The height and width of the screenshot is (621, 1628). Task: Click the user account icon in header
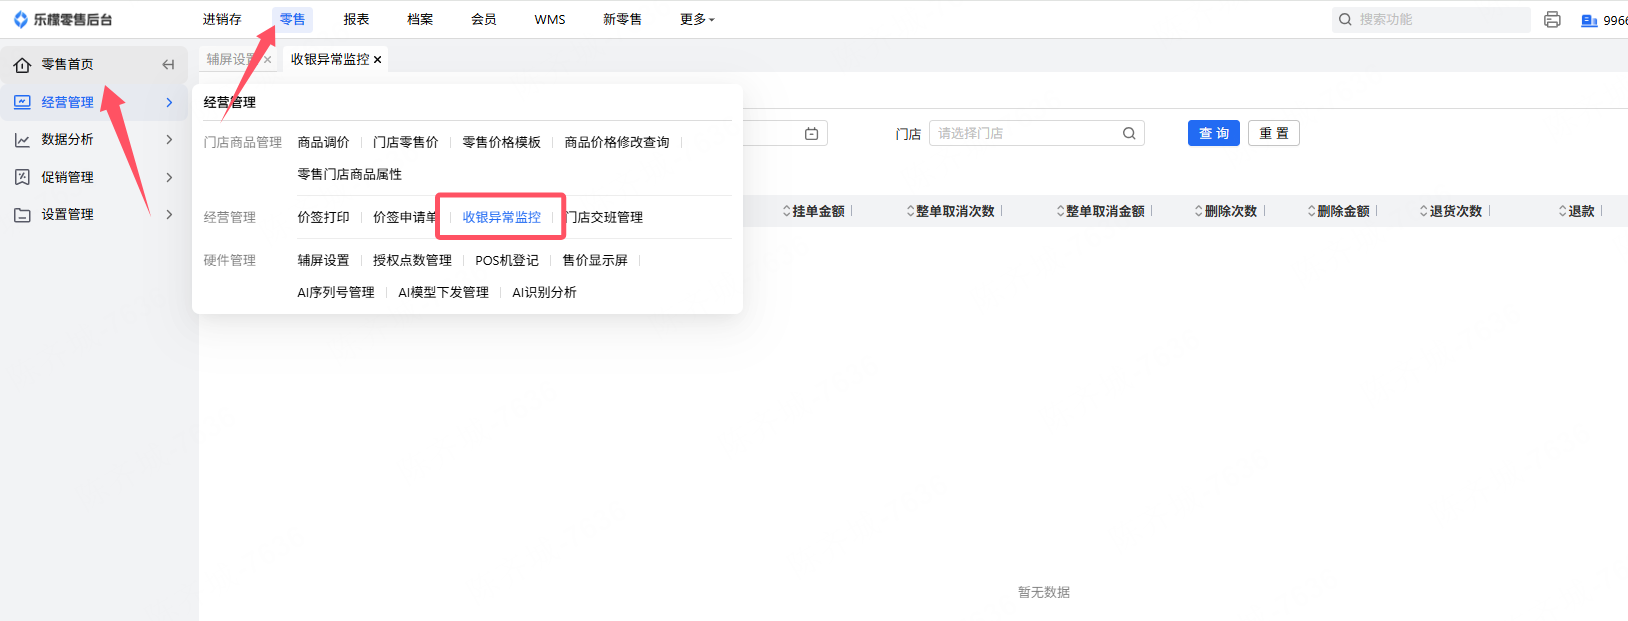1589,20
